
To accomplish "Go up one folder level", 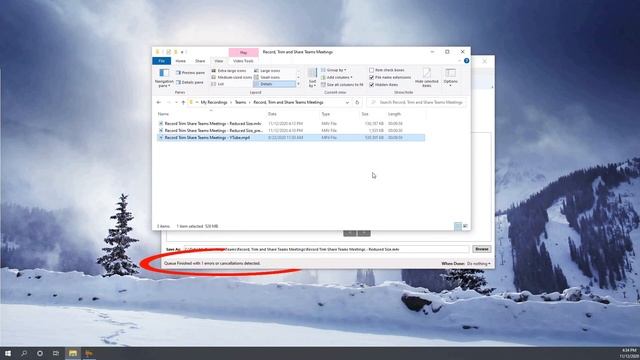I will pos(183,102).
